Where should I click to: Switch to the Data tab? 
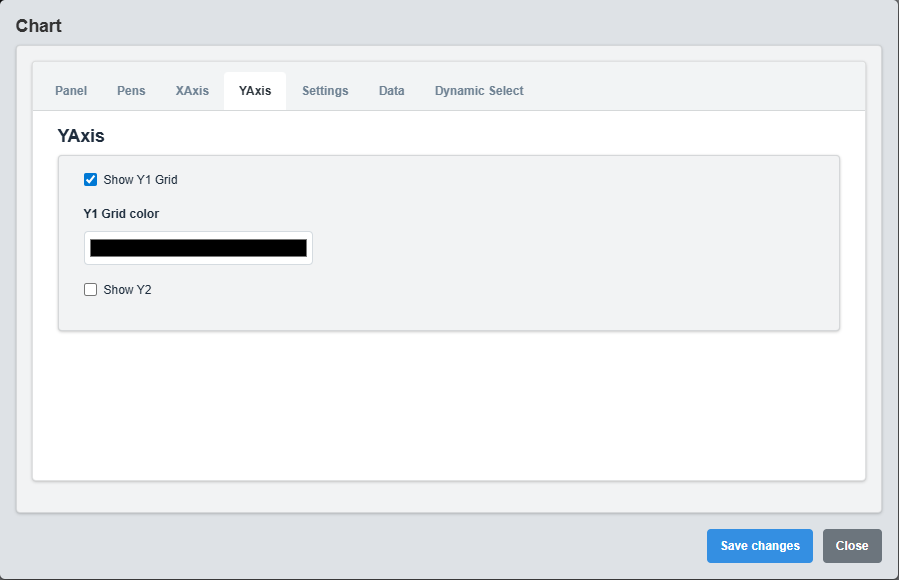point(391,90)
